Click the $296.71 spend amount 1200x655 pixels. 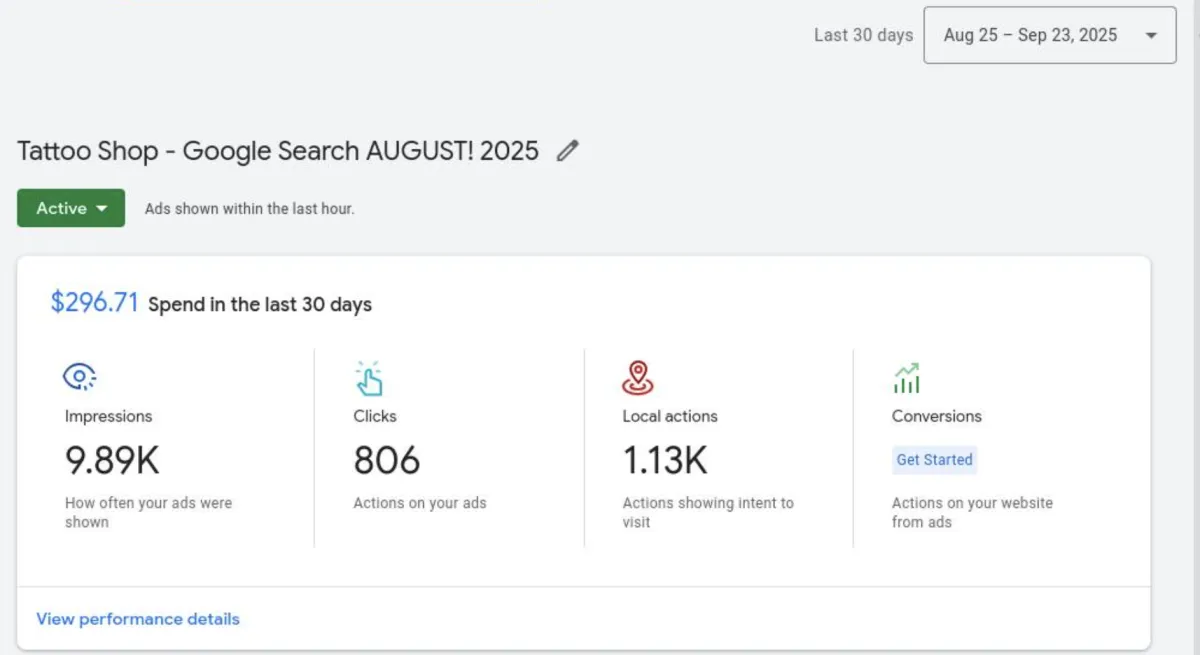94,303
